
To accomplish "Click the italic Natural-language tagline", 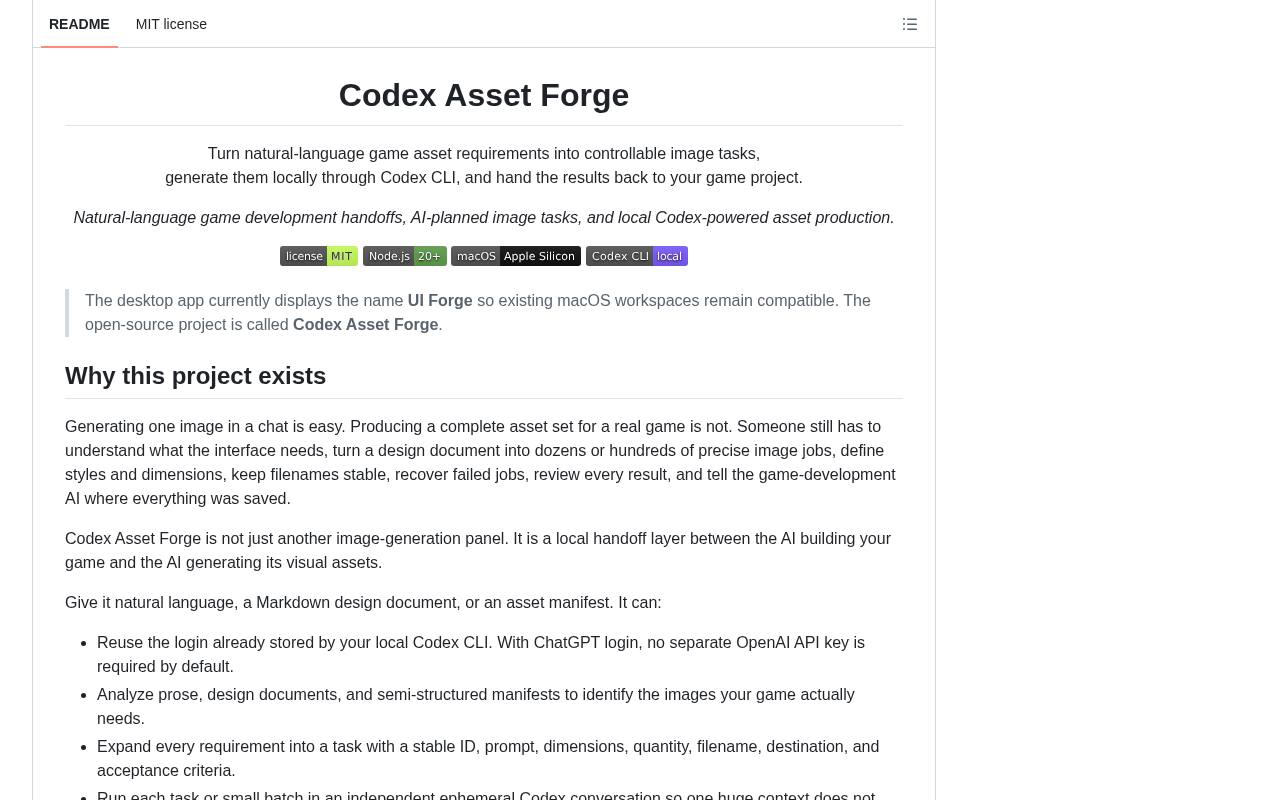I will click(x=484, y=218).
